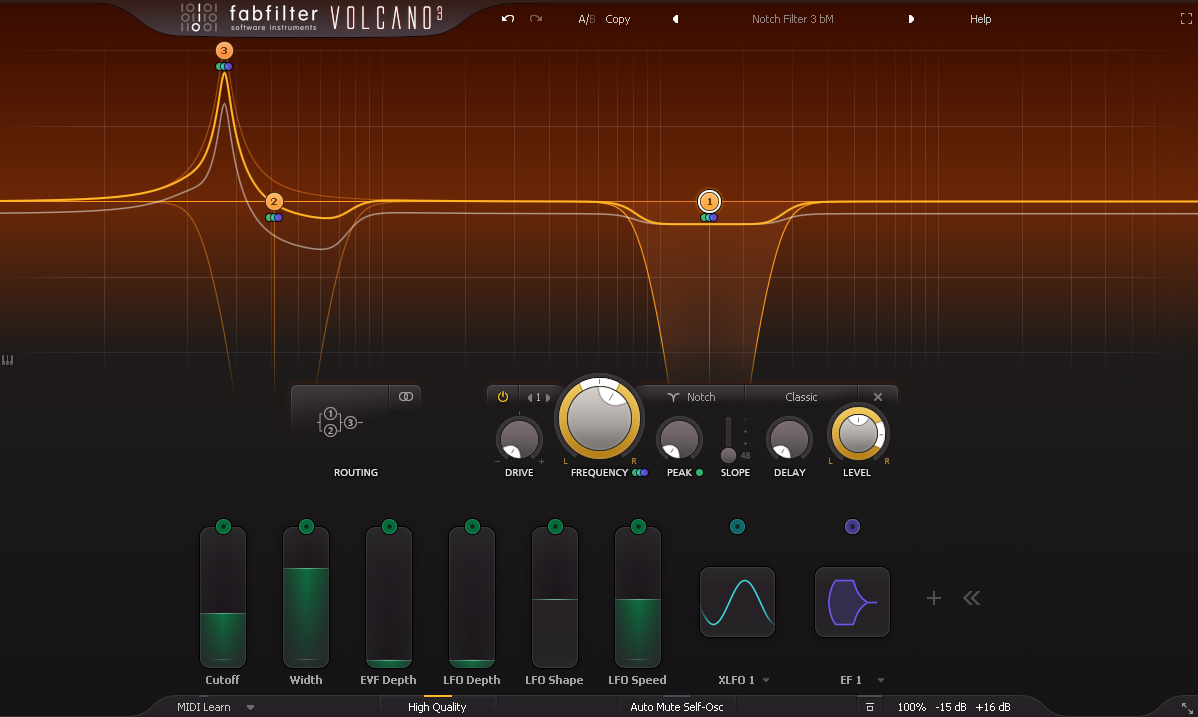Open the Notch filter shape dropdown
This screenshot has height=717, width=1198.
click(691, 397)
